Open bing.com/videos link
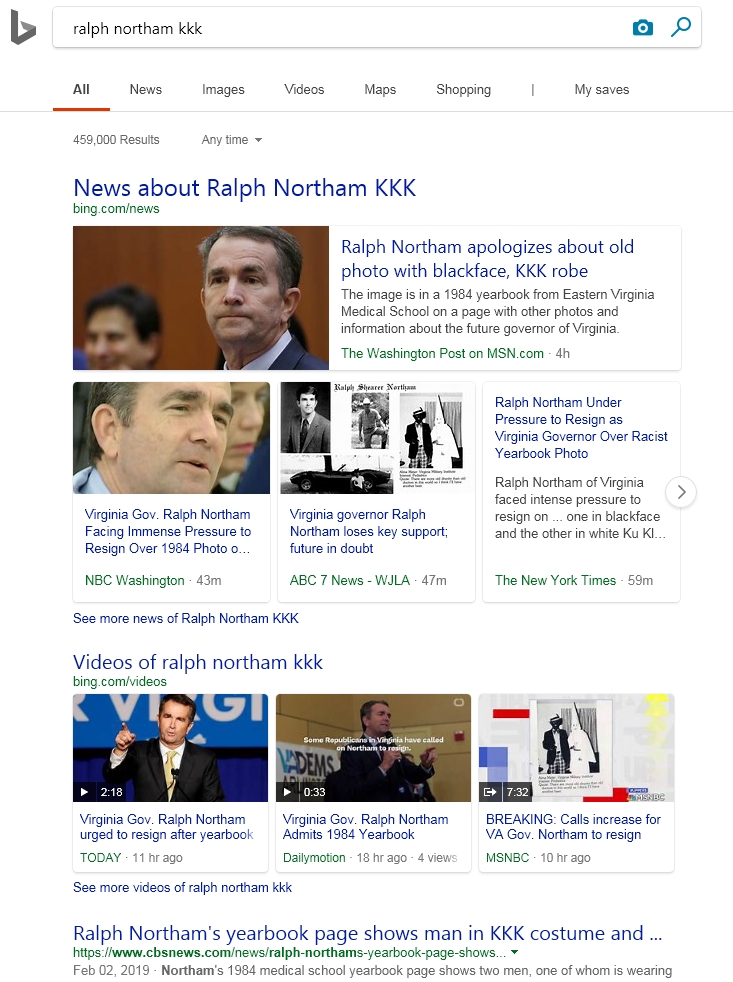The height and width of the screenshot is (982, 733). coord(120,681)
